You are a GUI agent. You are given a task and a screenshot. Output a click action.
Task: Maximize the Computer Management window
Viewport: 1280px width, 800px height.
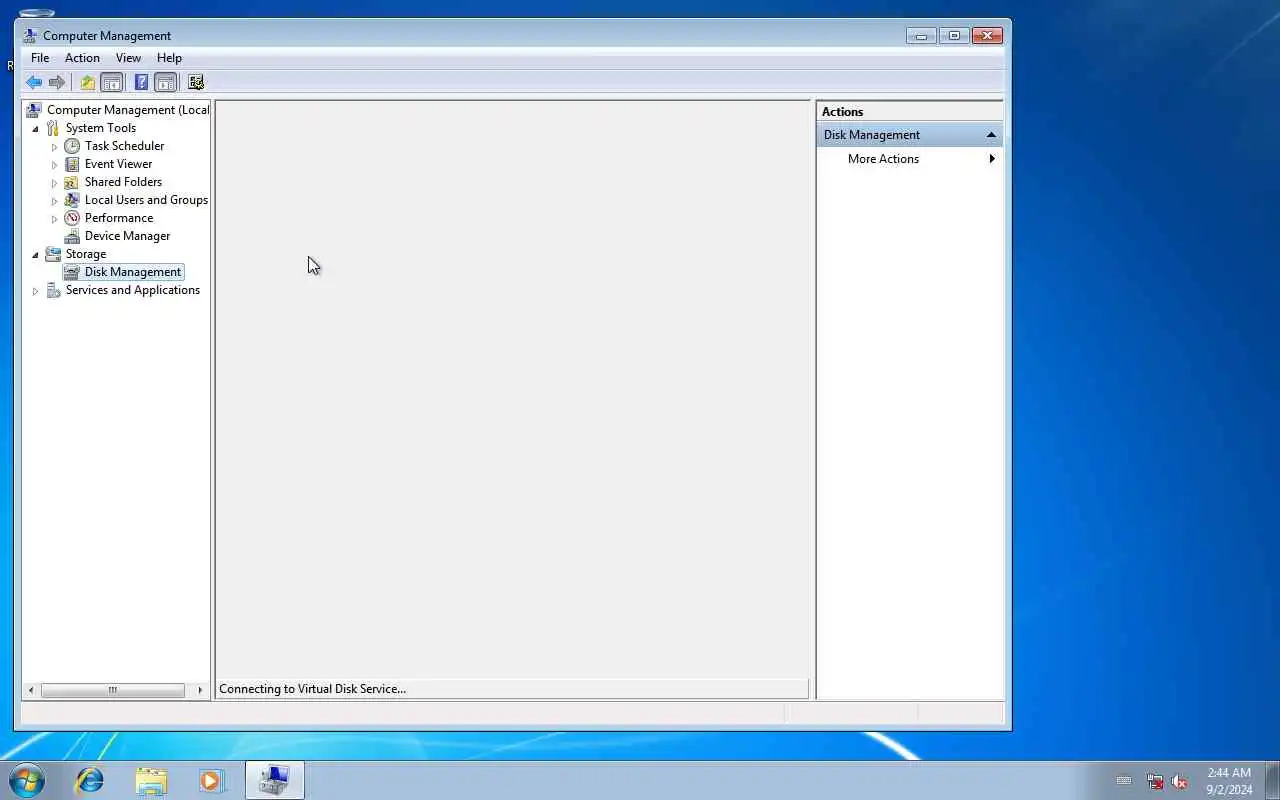pyautogui.click(x=954, y=36)
